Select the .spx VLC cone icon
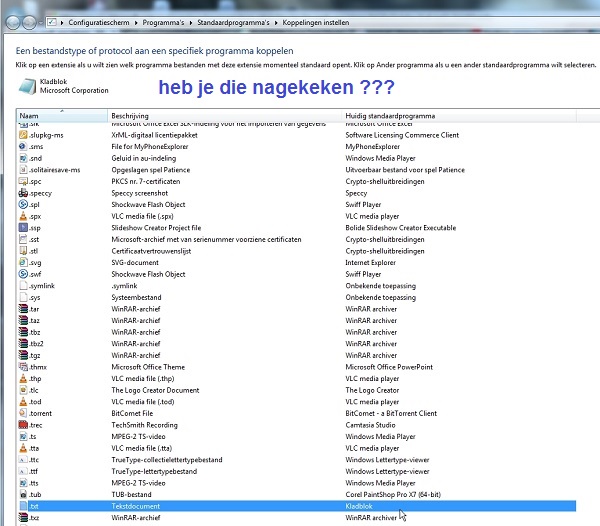 coord(23,216)
